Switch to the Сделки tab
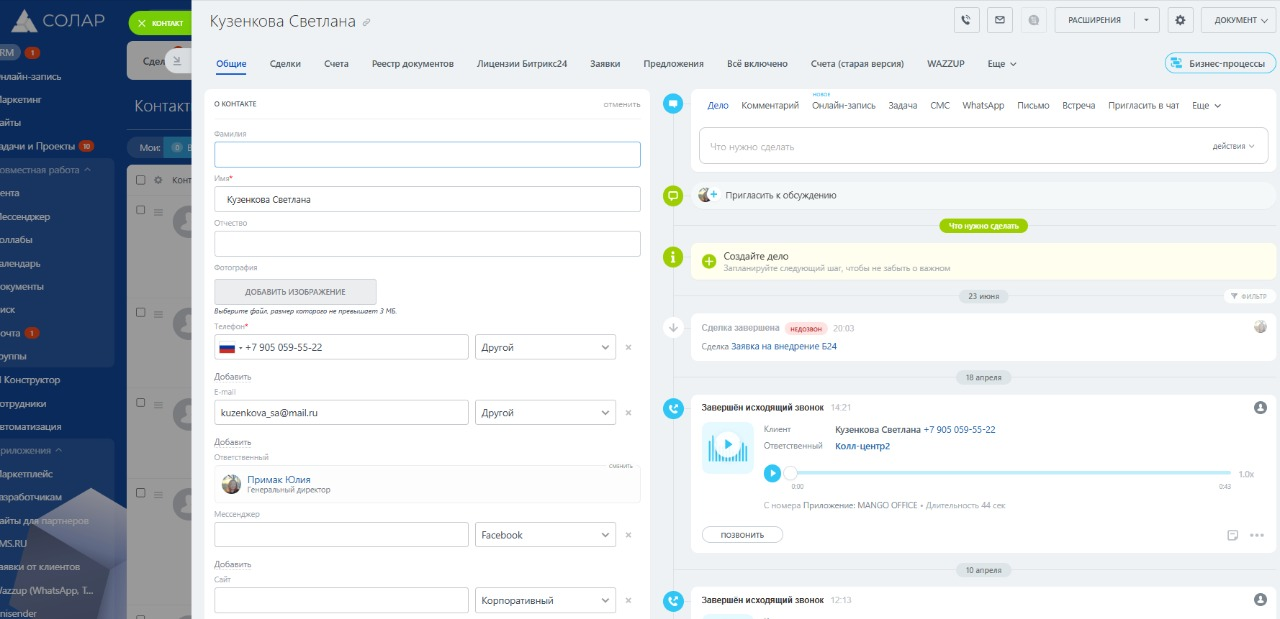The image size is (1280, 619). click(285, 63)
